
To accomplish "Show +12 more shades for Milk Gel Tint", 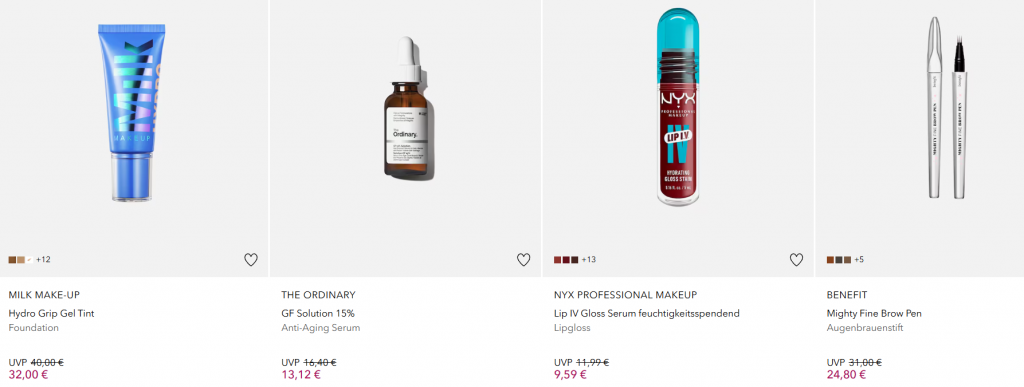I will pyautogui.click(x=43, y=260).
